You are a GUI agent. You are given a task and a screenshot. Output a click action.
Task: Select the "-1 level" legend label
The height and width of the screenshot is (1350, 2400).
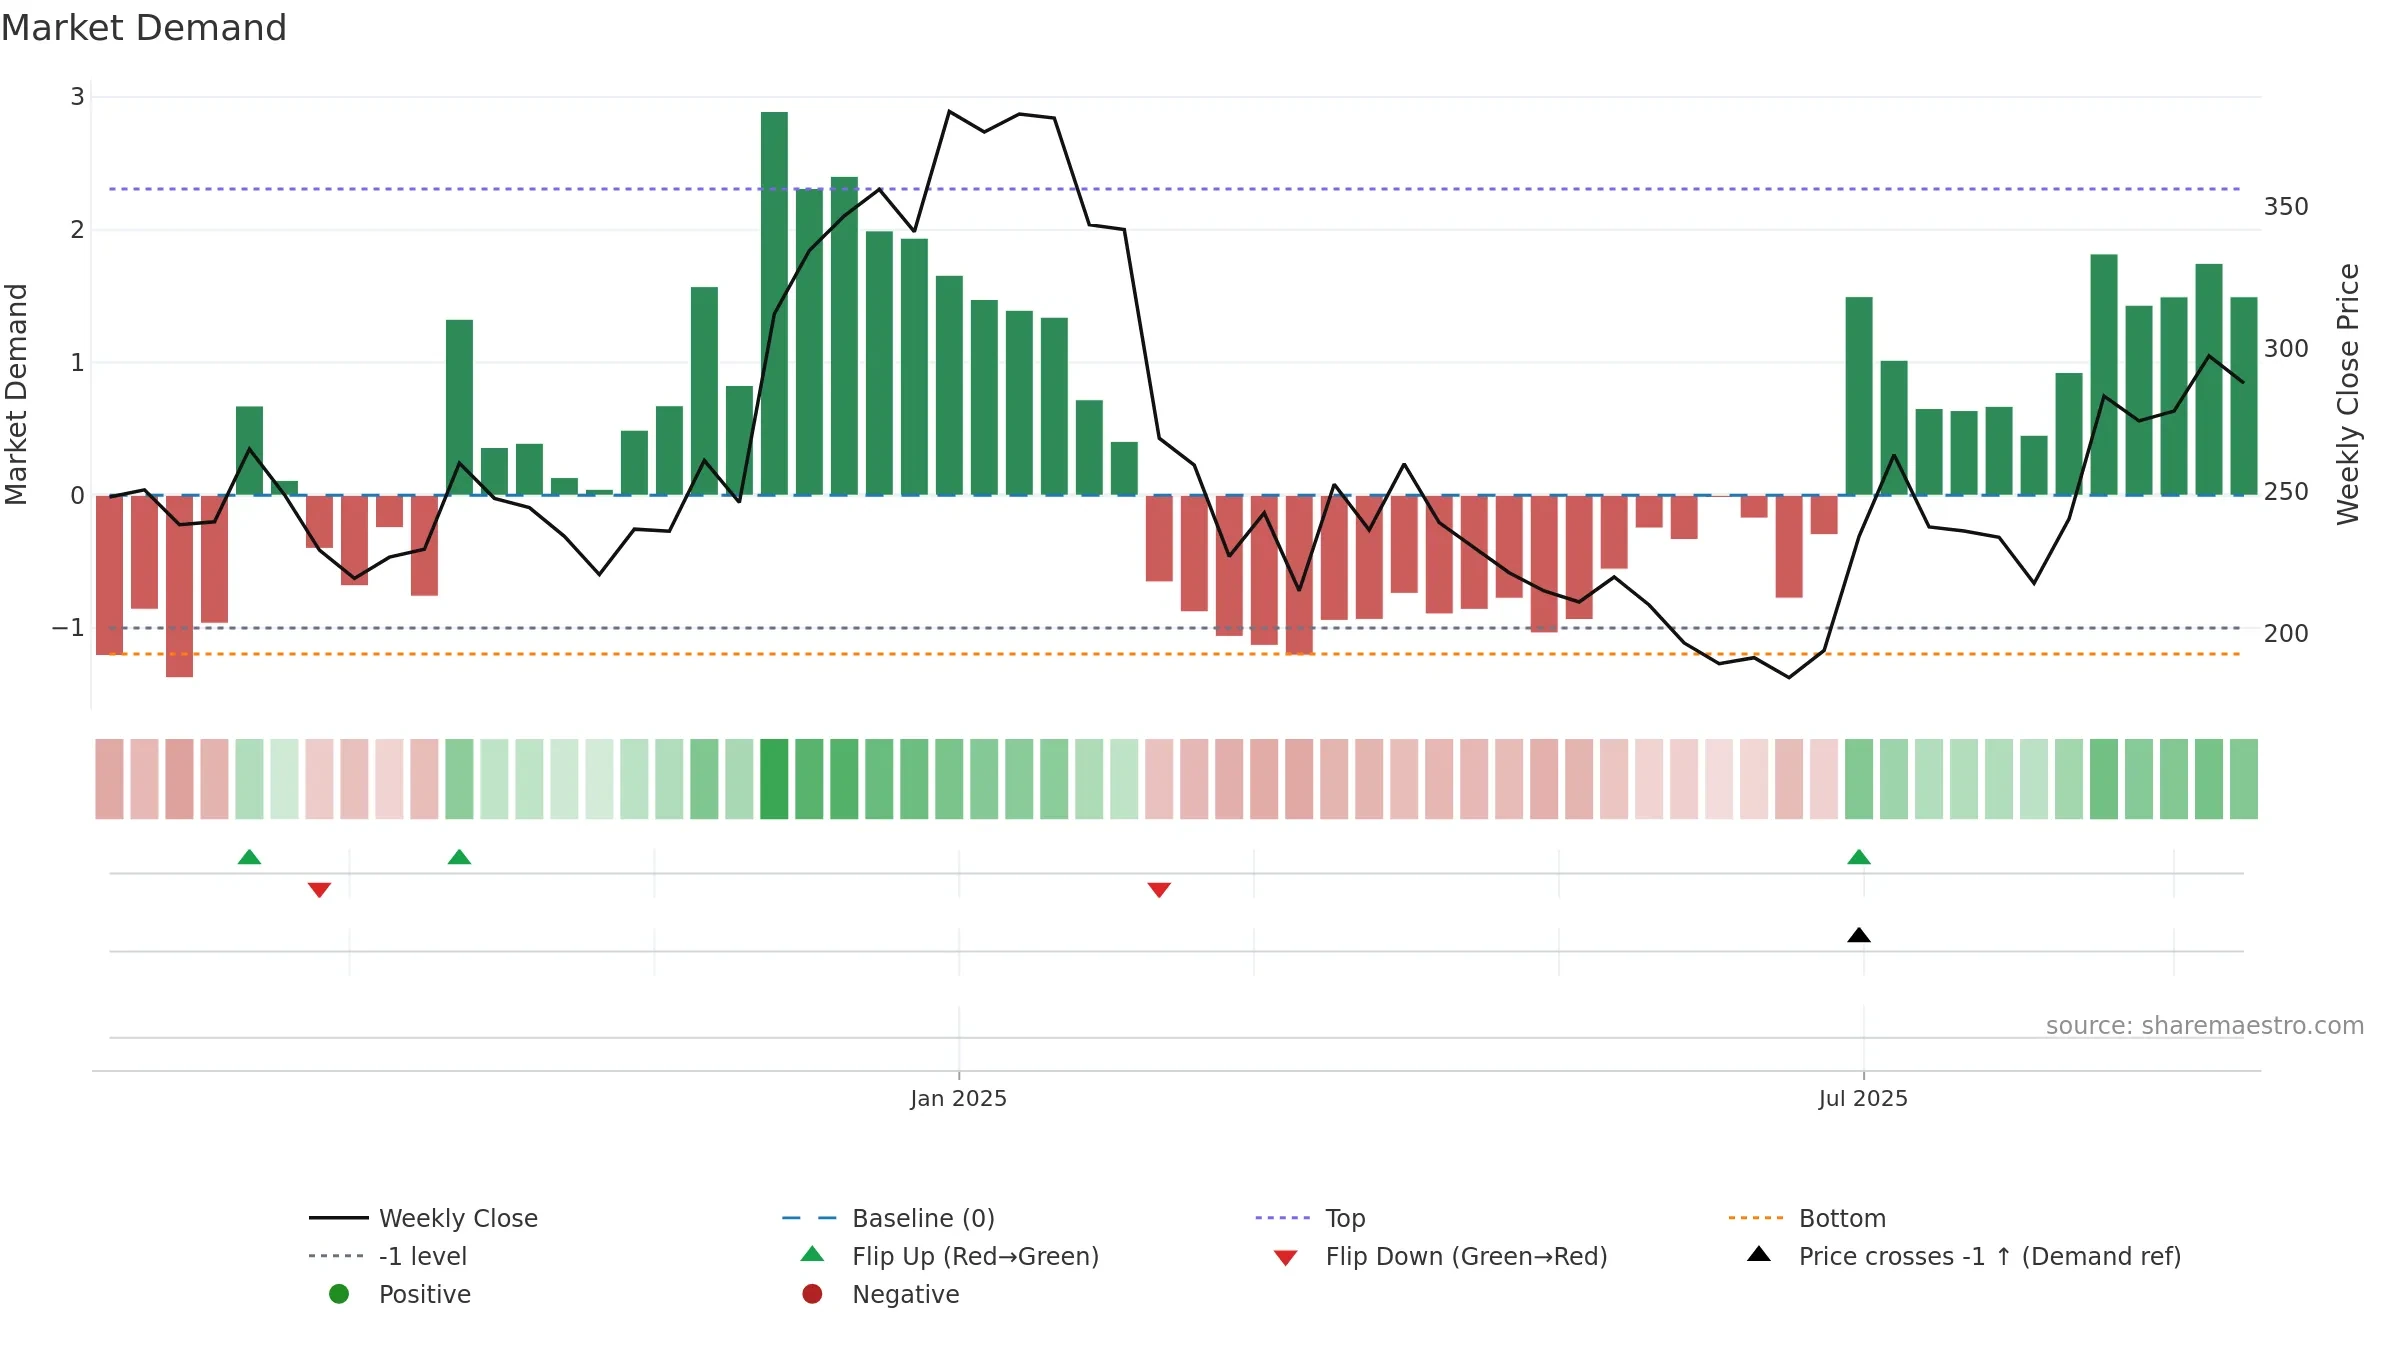pos(423,1256)
